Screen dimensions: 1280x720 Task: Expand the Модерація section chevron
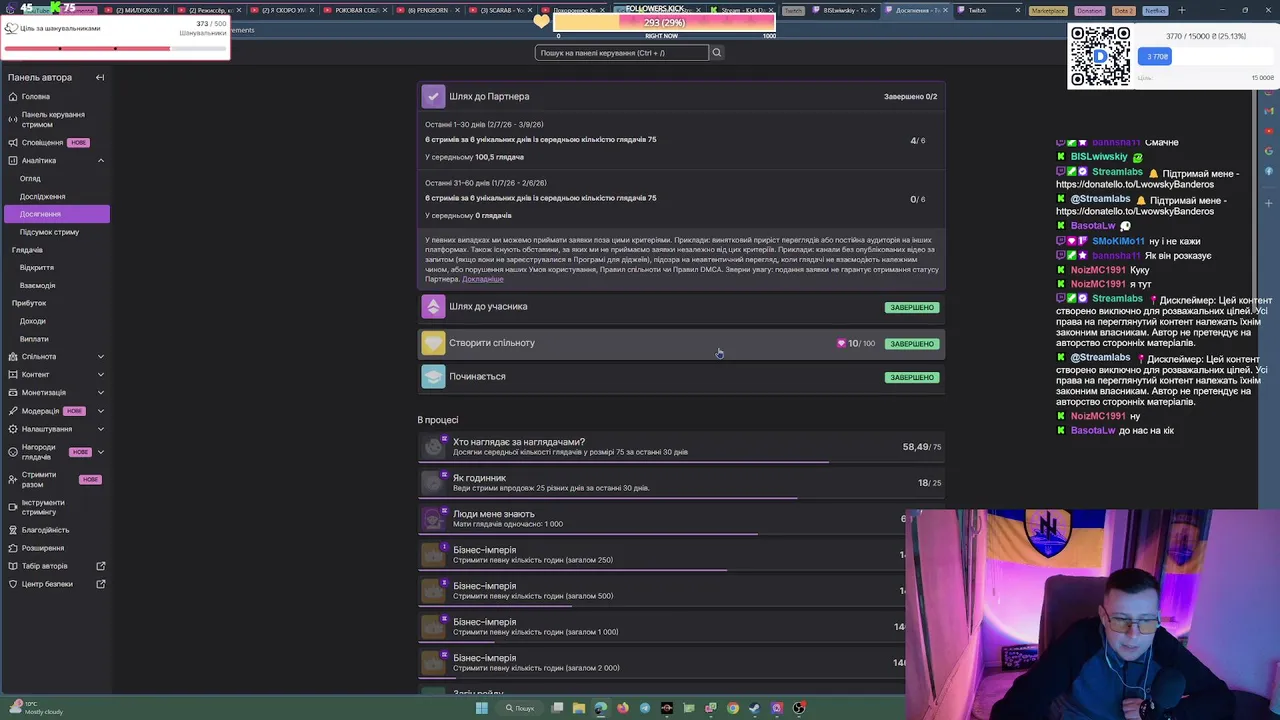click(100, 411)
